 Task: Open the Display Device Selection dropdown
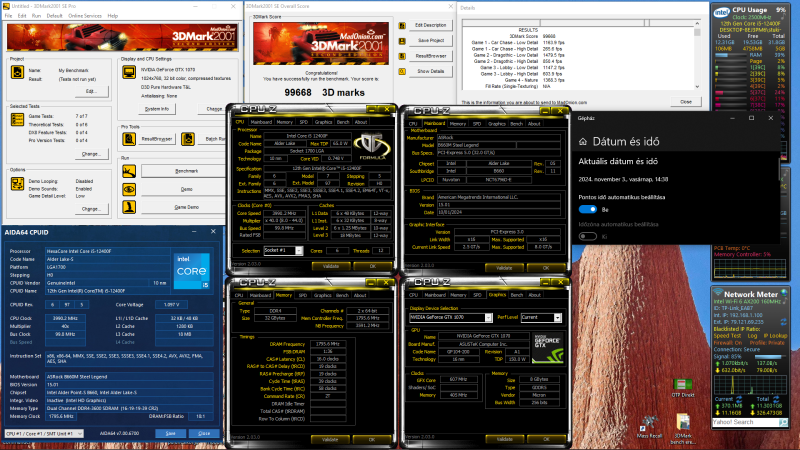(488, 317)
